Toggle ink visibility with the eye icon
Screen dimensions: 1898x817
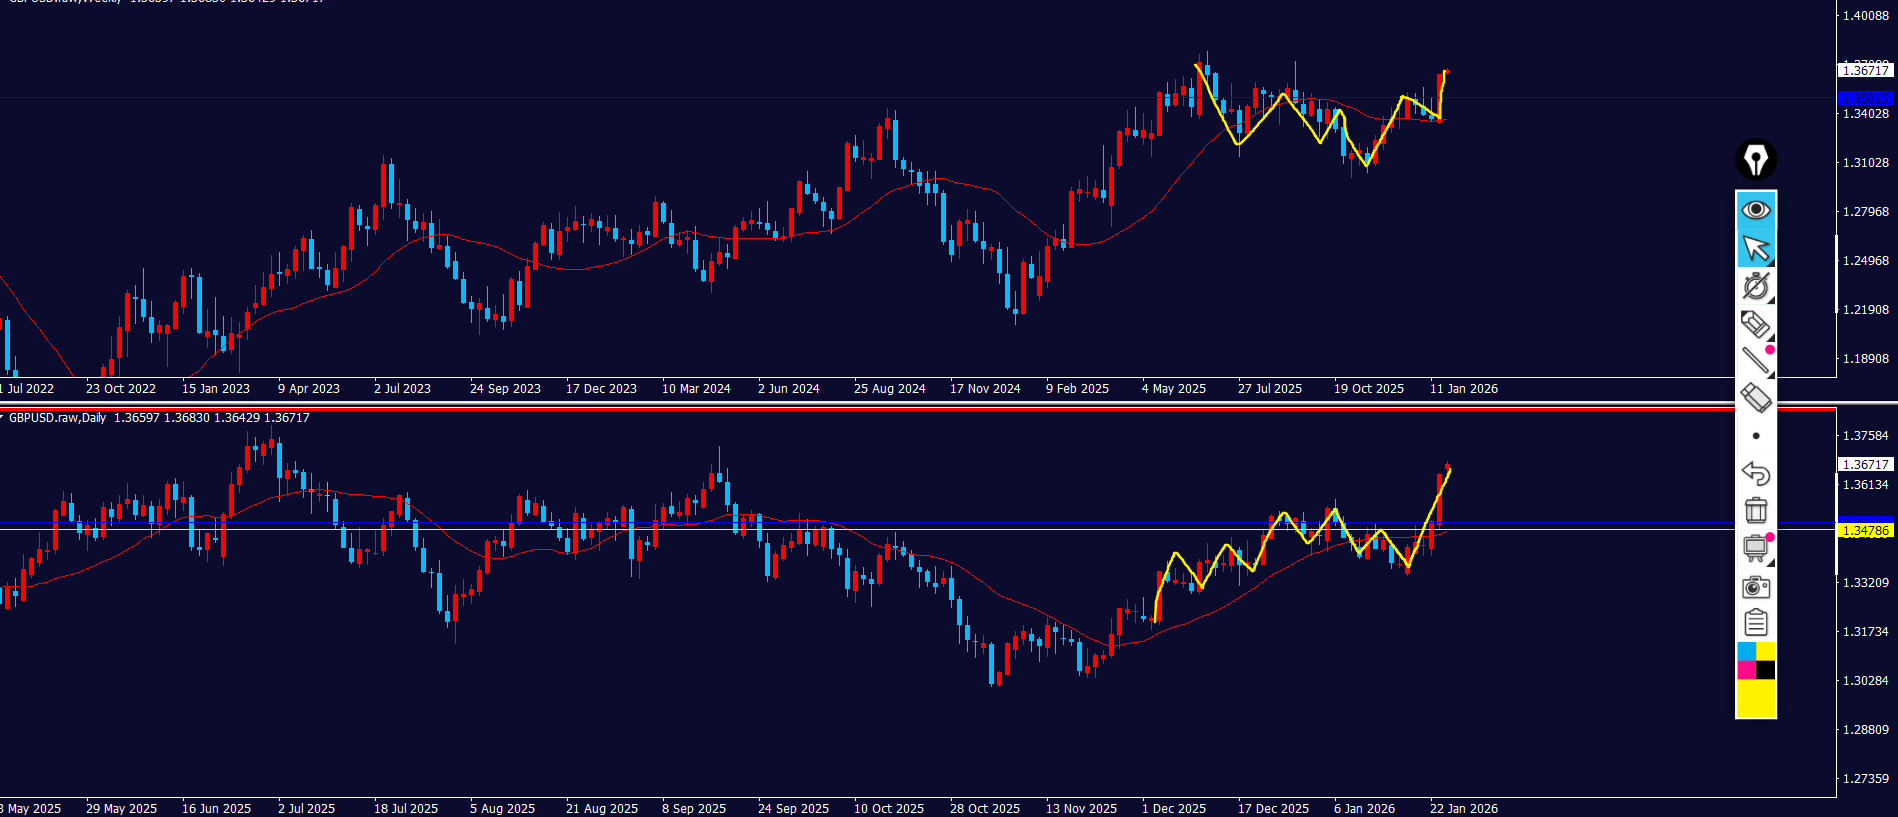[x=1755, y=210]
